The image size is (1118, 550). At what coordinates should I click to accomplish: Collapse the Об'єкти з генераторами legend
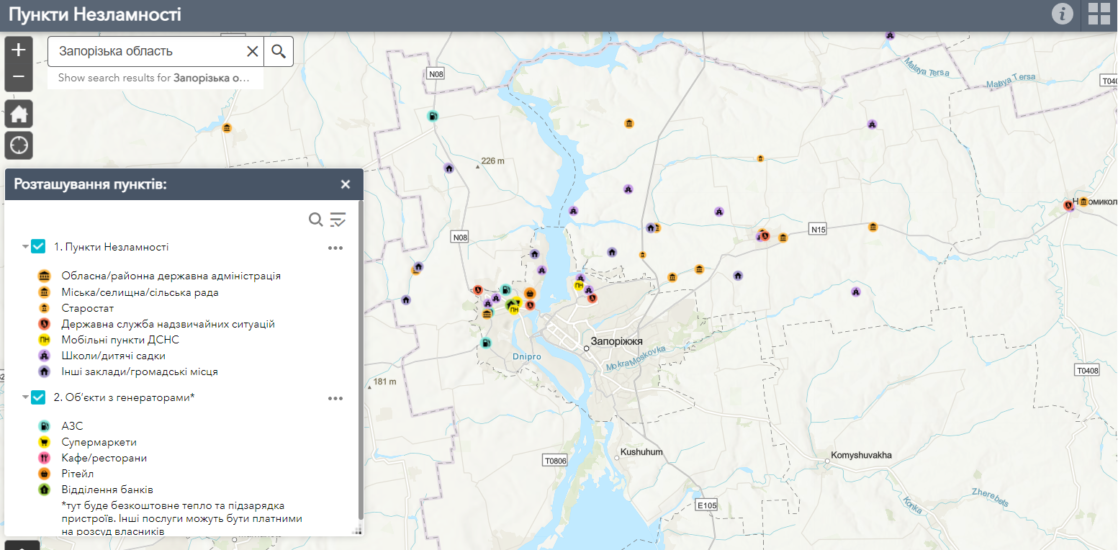(24, 398)
